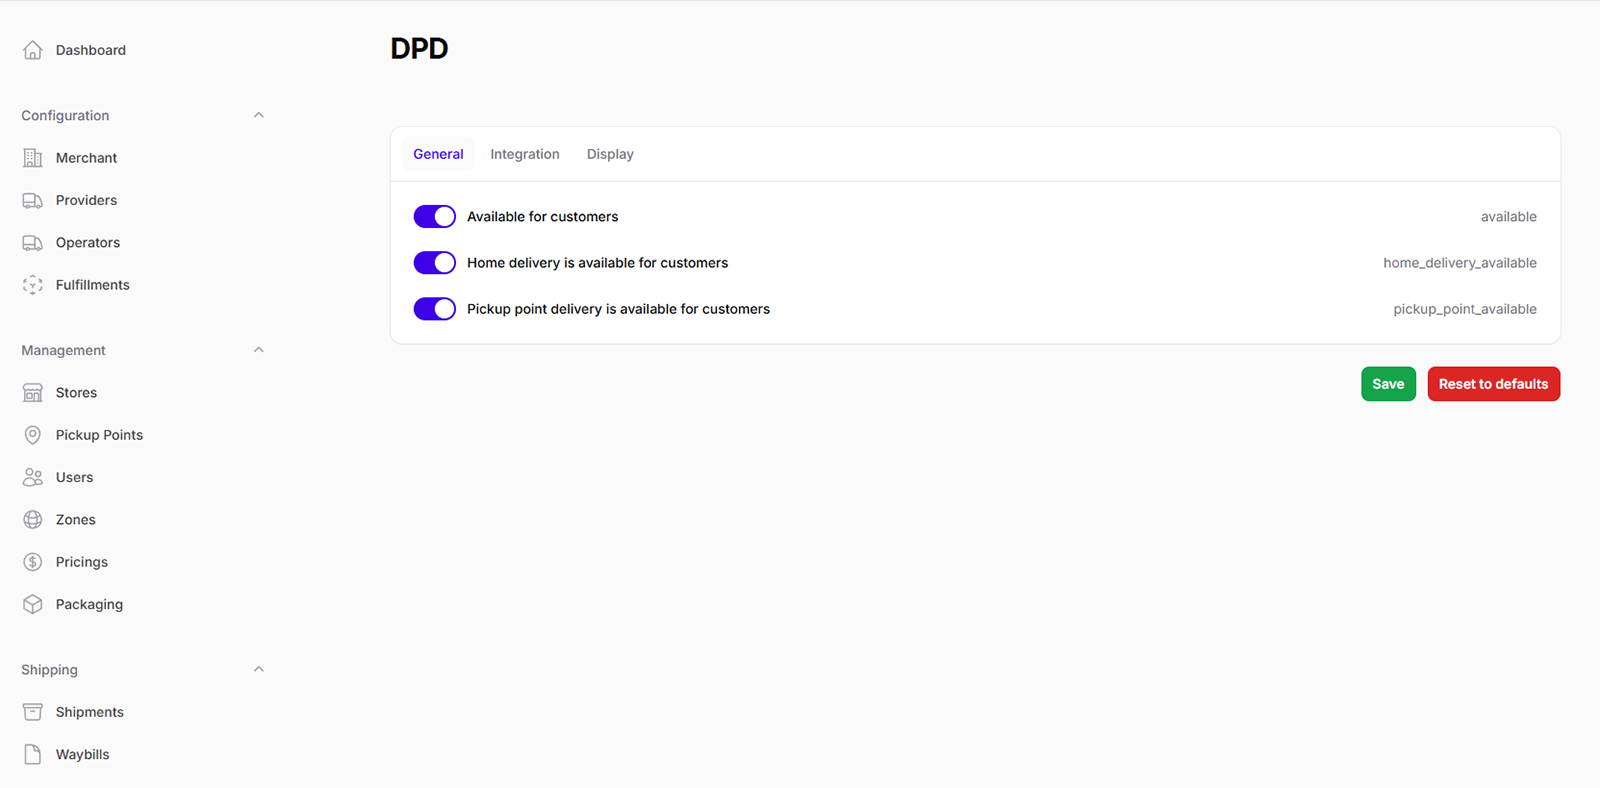The height and width of the screenshot is (788, 1600).
Task: Collapse the Configuration section chevron
Action: [259, 115]
